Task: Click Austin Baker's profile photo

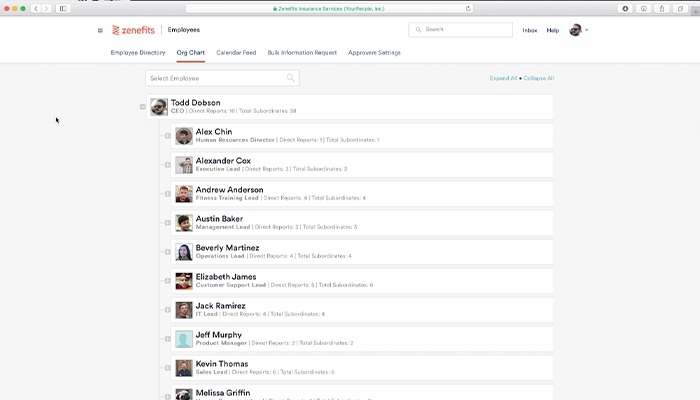Action: [x=183, y=223]
